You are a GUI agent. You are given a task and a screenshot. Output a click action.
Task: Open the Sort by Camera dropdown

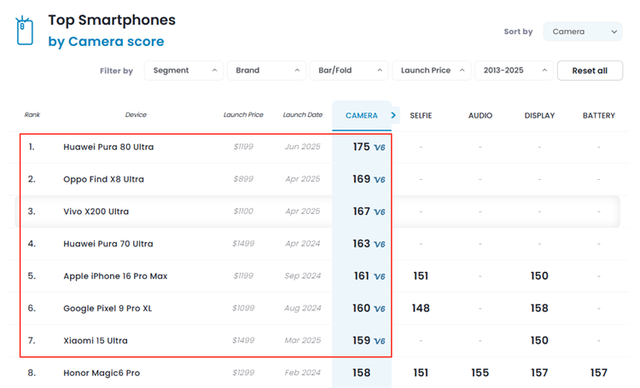click(582, 31)
